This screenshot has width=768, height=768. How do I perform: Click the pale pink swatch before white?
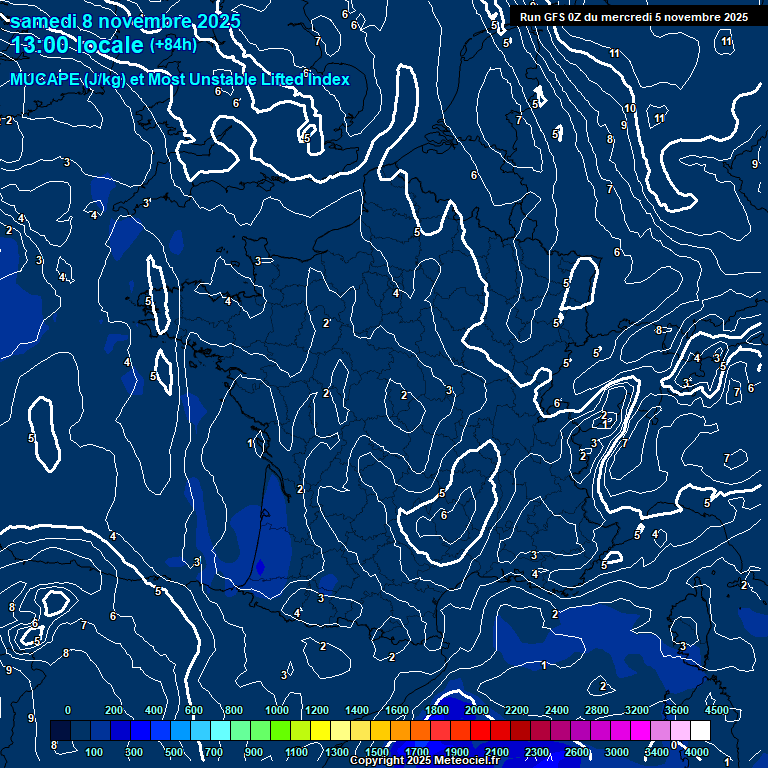pyautogui.click(x=680, y=730)
